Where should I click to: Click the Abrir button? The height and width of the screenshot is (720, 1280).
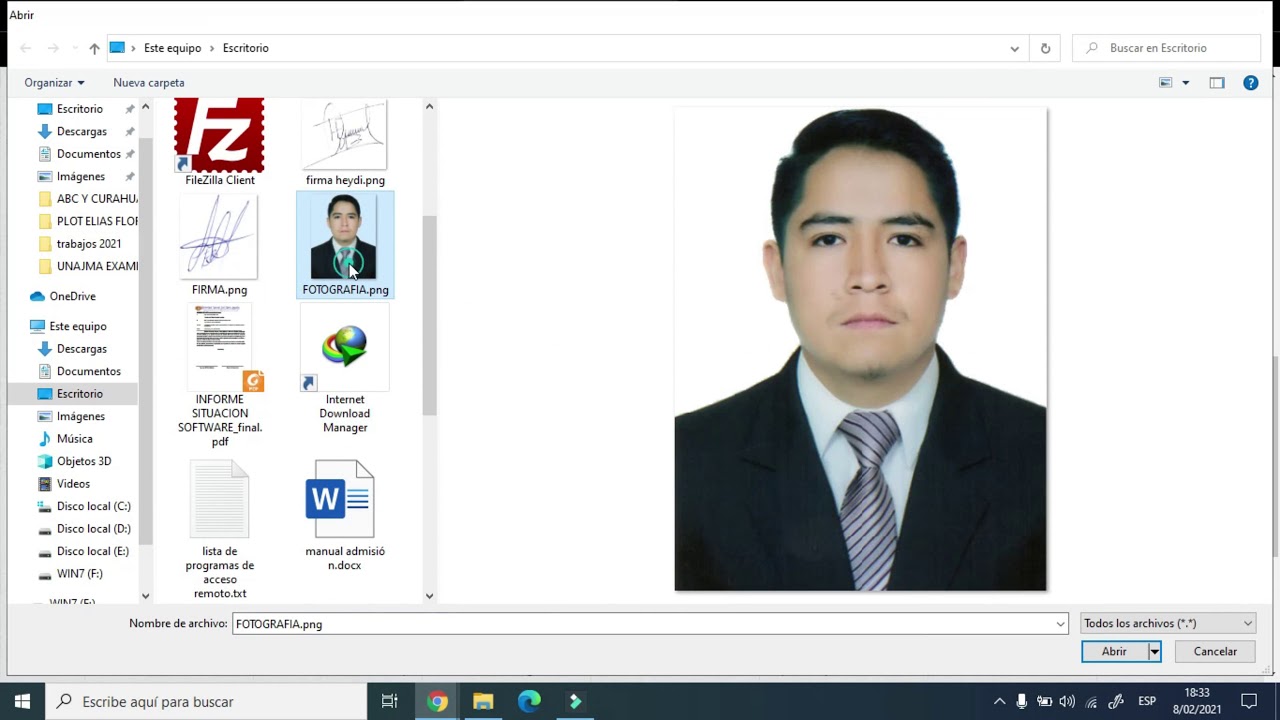click(1114, 652)
